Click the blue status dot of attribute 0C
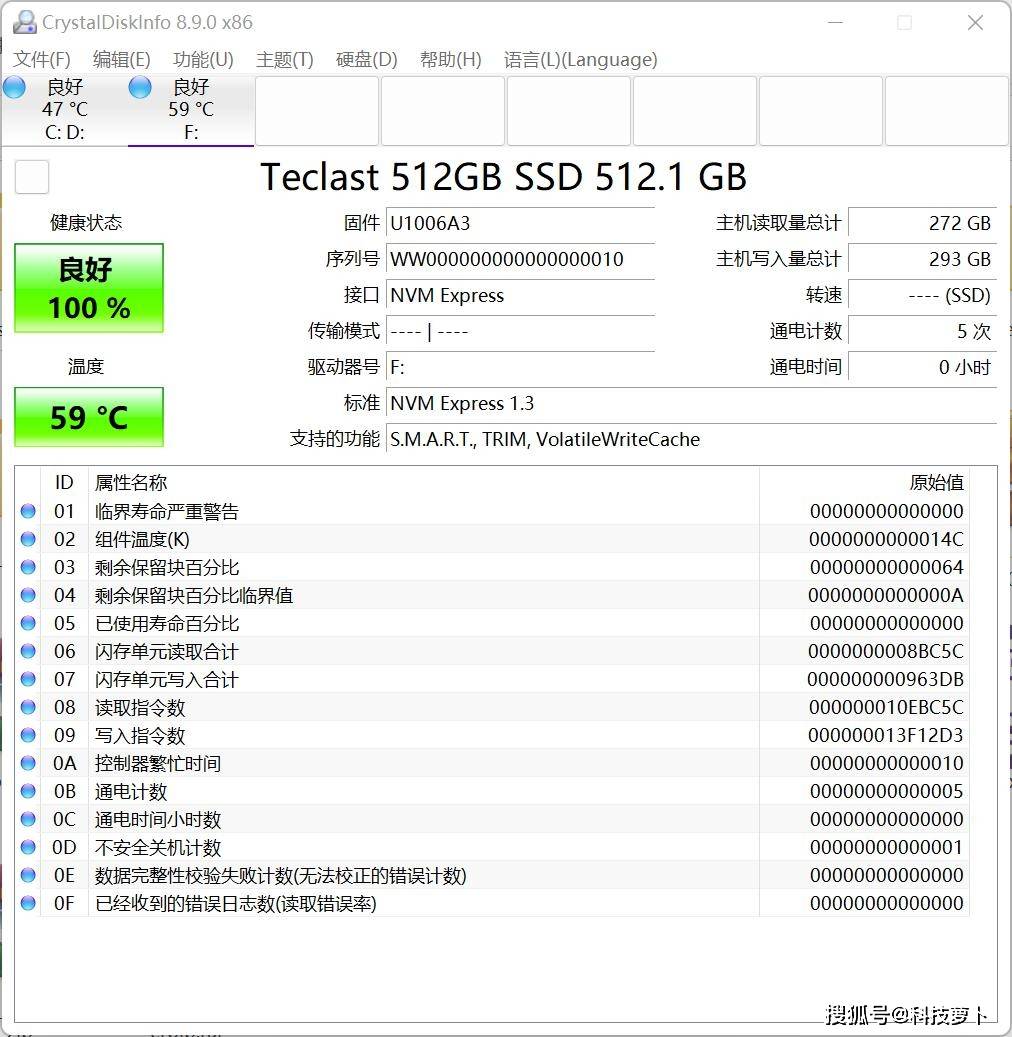Viewport: 1012px width, 1037px height. pos(28,819)
